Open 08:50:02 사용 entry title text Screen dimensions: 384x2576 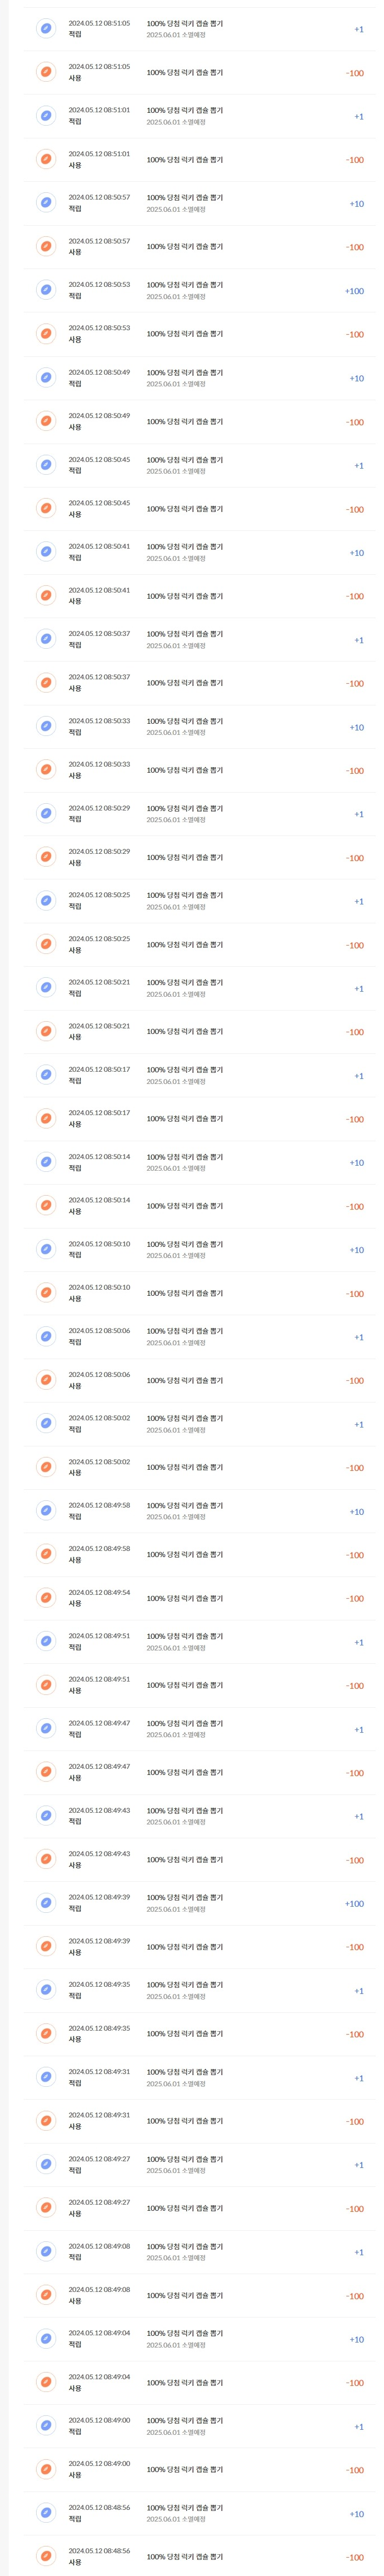[x=185, y=1467]
